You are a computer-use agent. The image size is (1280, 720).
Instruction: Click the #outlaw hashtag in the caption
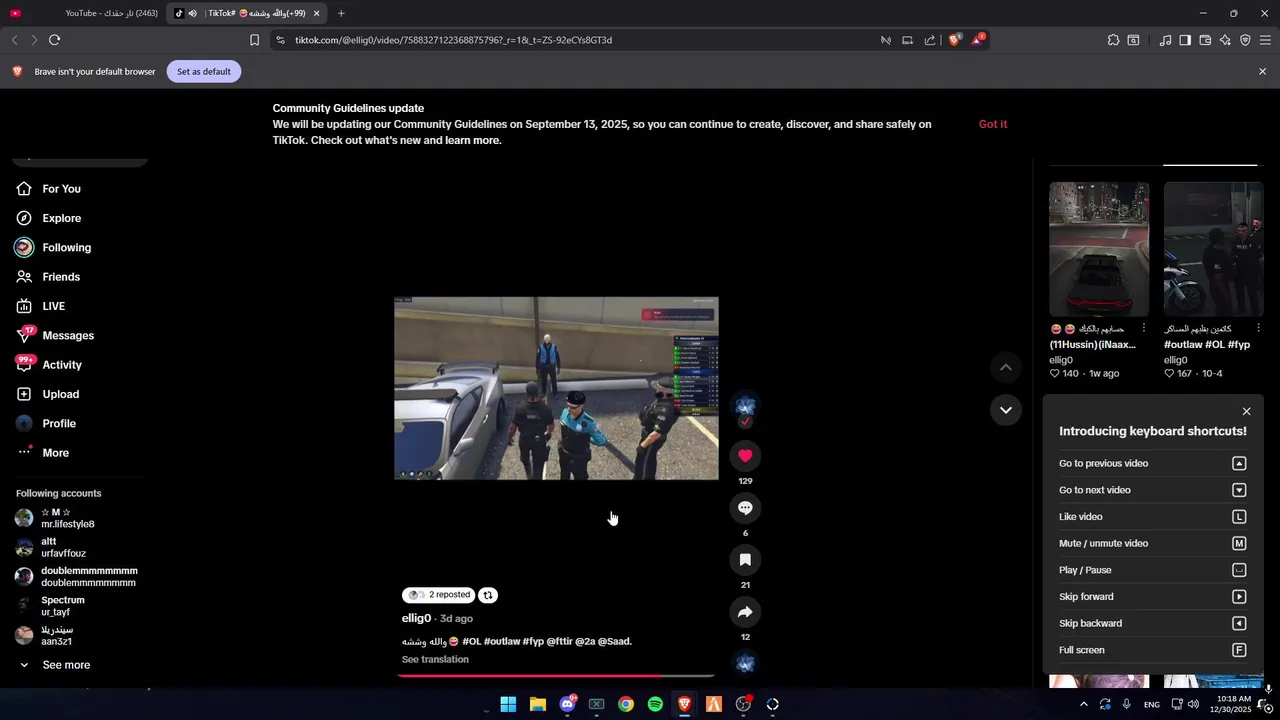tap(501, 641)
